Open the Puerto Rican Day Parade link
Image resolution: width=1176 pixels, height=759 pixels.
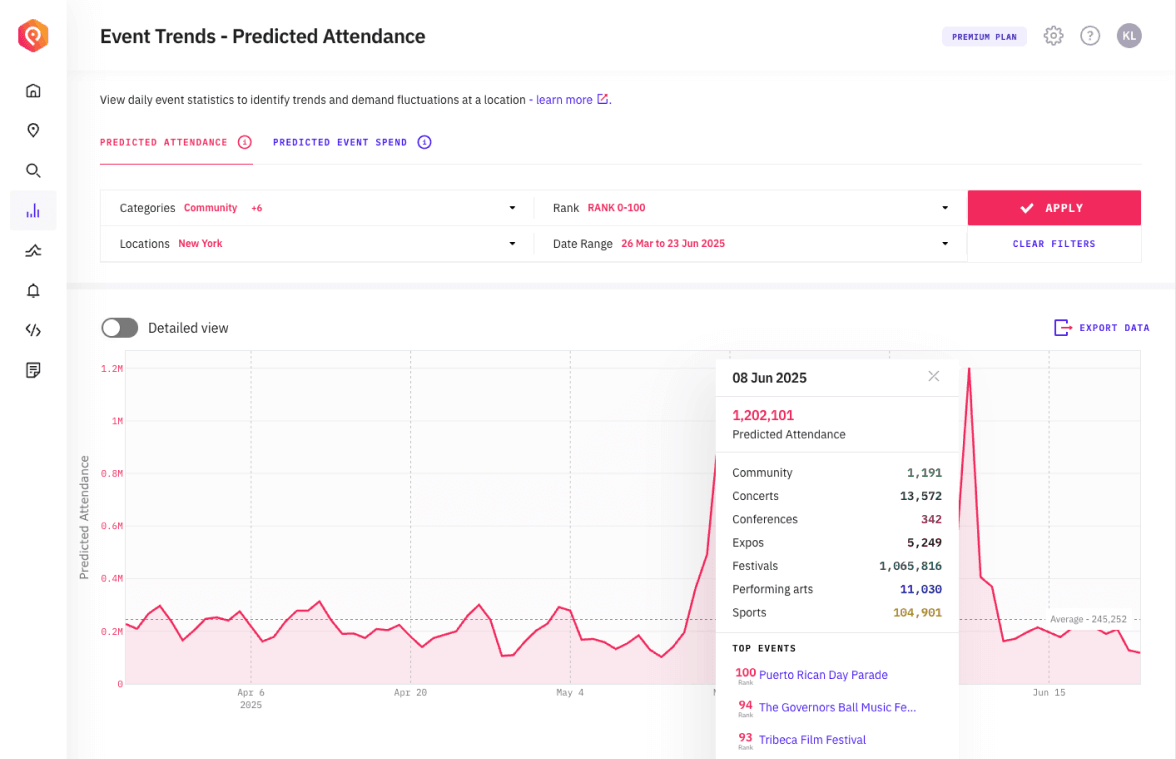[823, 675]
